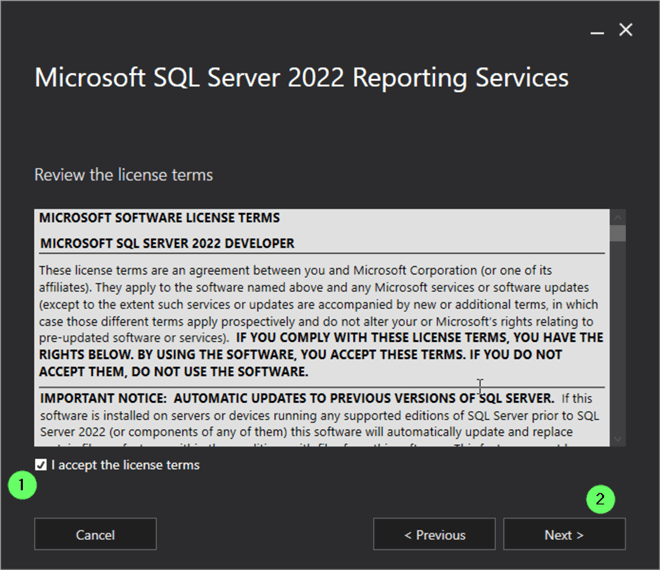This screenshot has height=570, width=660.
Task: Click the 'Microsoft Software License Terms' heading
Action: coord(159,218)
